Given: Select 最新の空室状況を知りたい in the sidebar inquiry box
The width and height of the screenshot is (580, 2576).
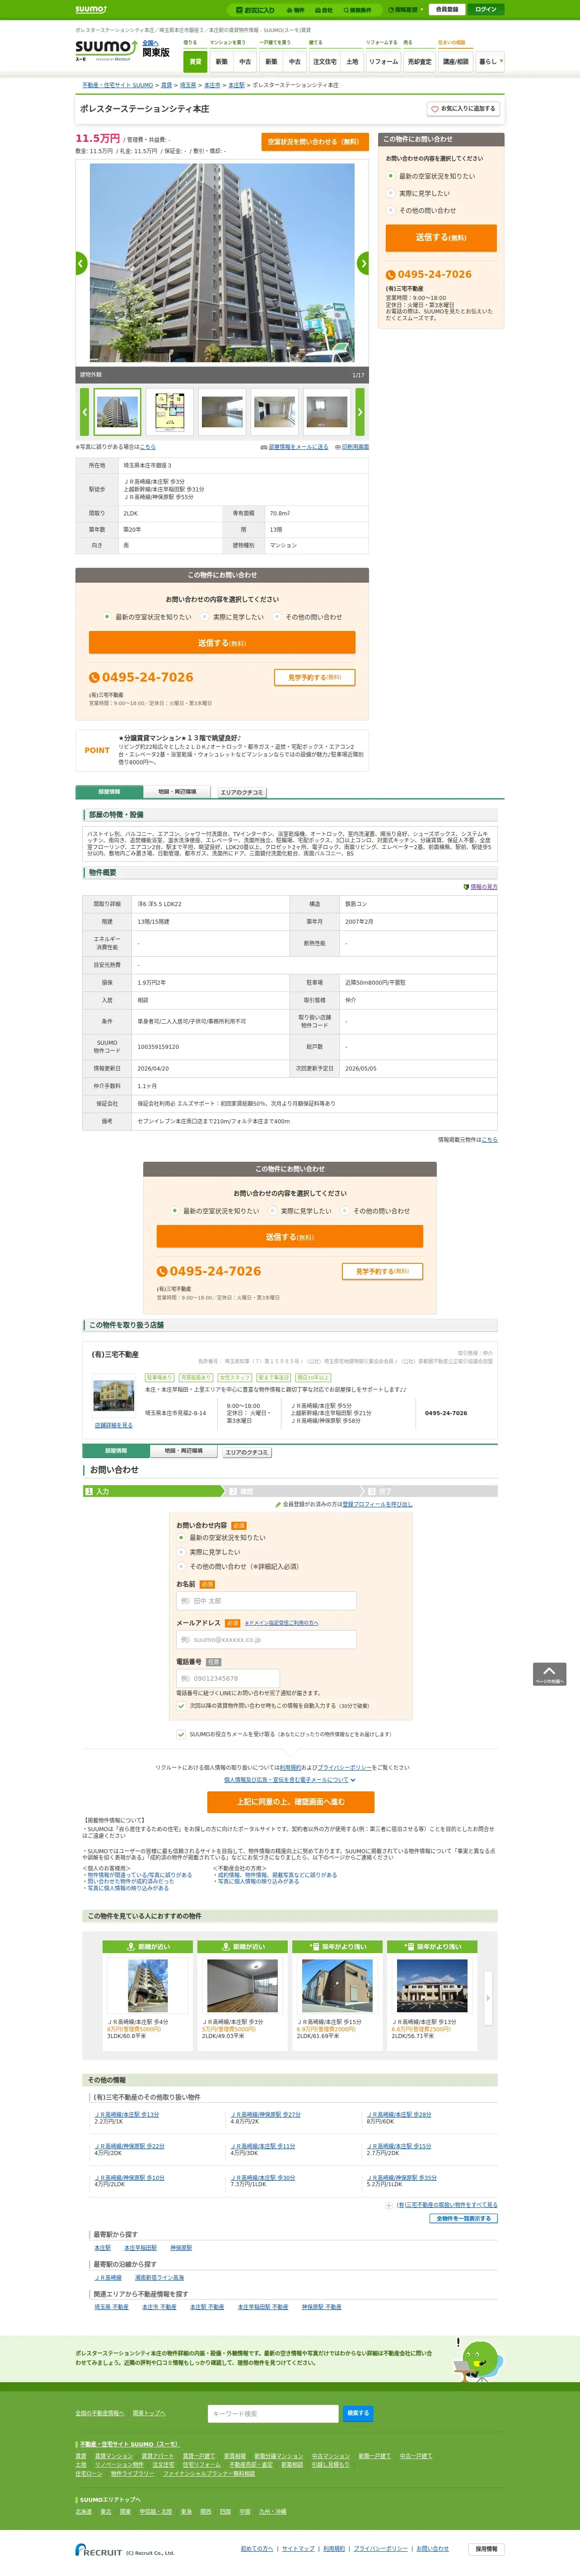Looking at the screenshot, I should (x=391, y=176).
